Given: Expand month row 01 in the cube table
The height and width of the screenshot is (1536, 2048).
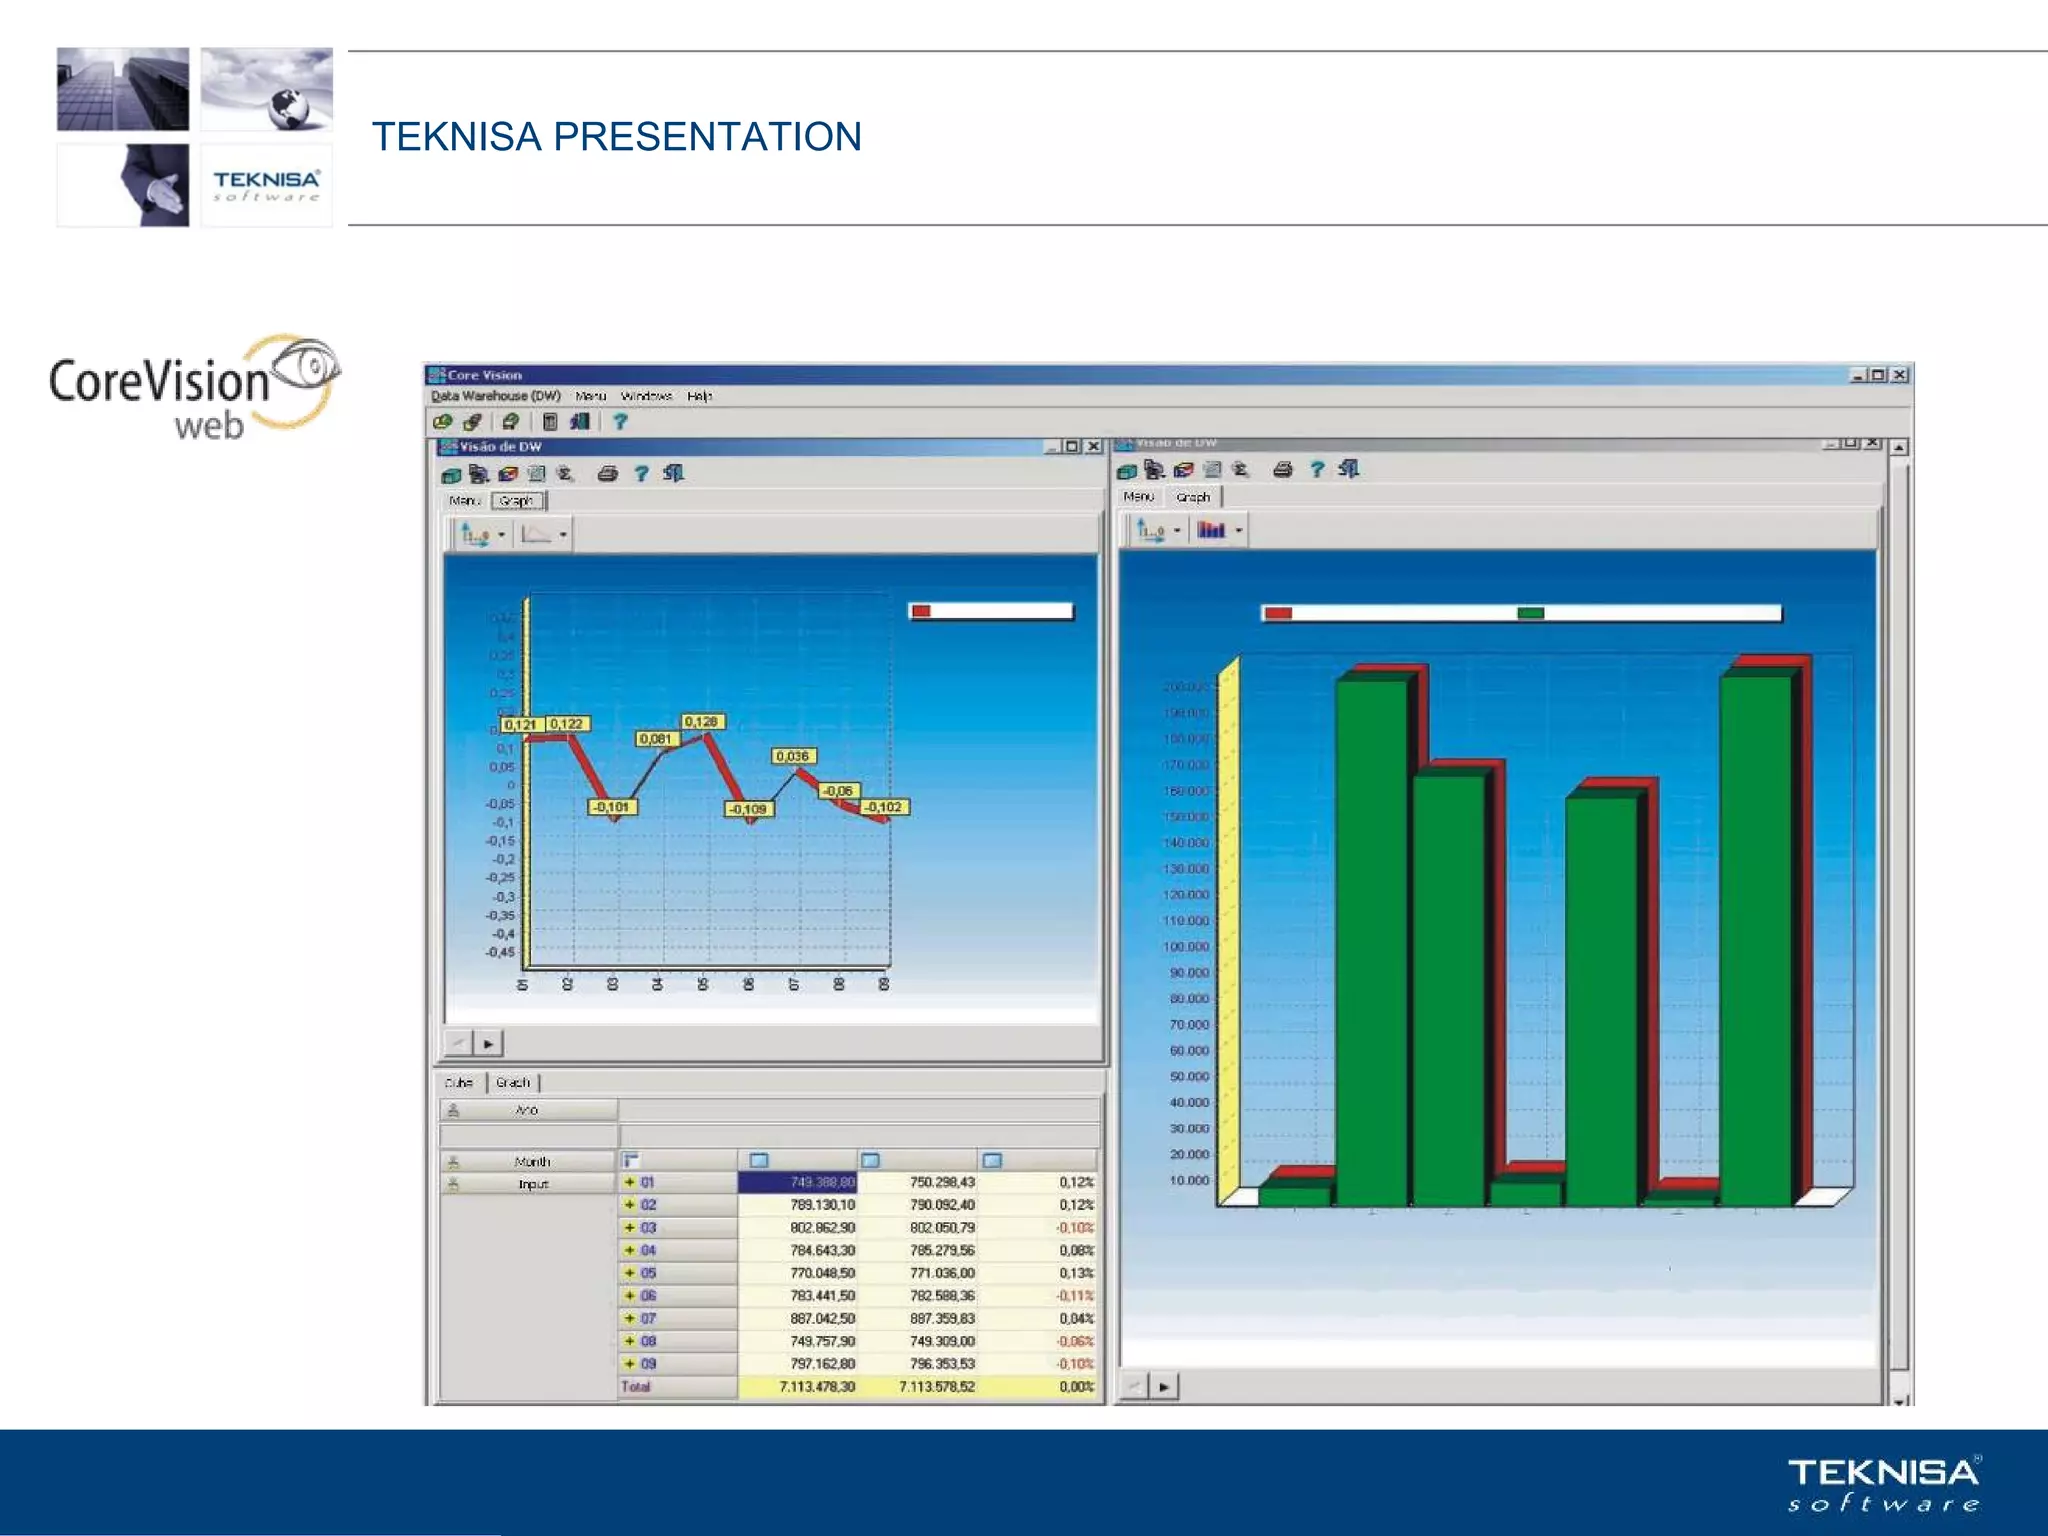Looking at the screenshot, I should [x=630, y=1182].
